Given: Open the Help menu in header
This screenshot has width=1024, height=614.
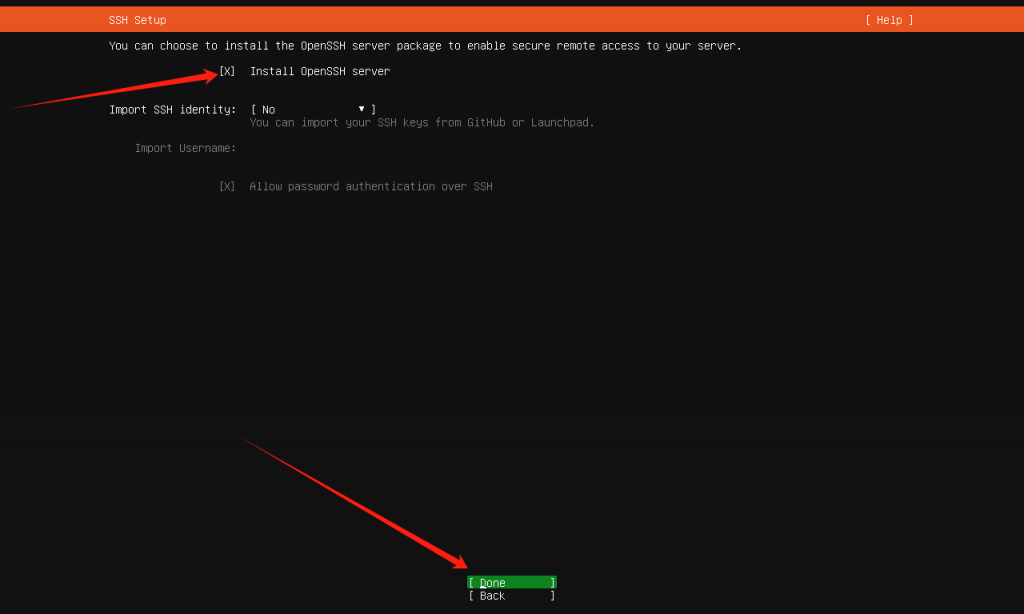Looking at the screenshot, I should tap(889, 20).
